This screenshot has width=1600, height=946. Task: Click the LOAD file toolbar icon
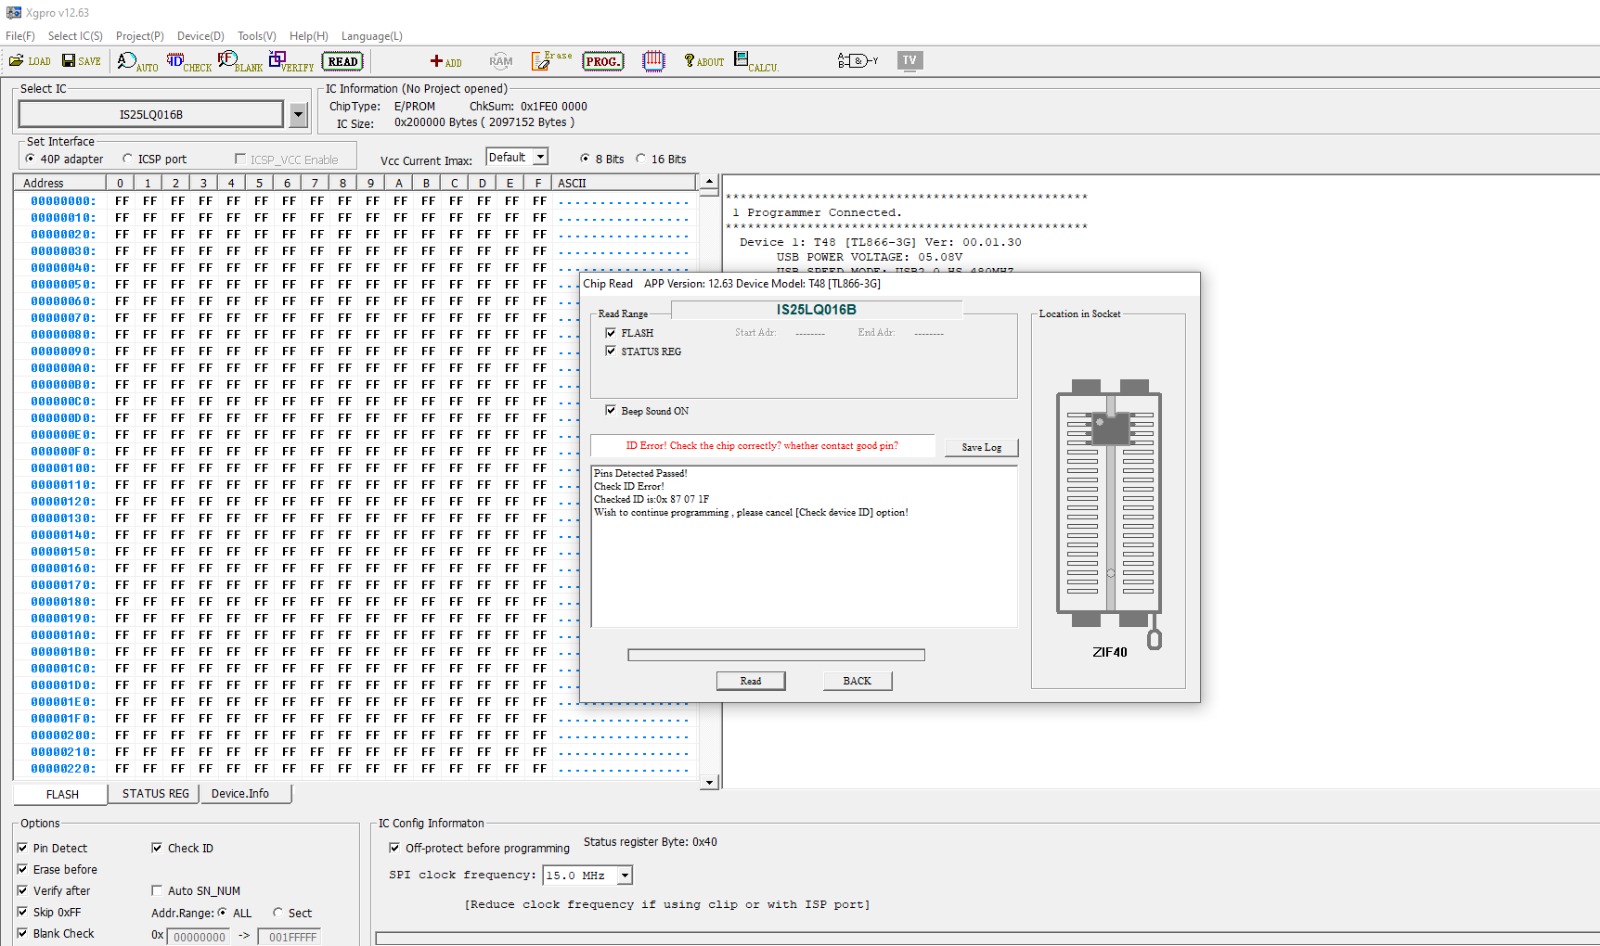(29, 61)
